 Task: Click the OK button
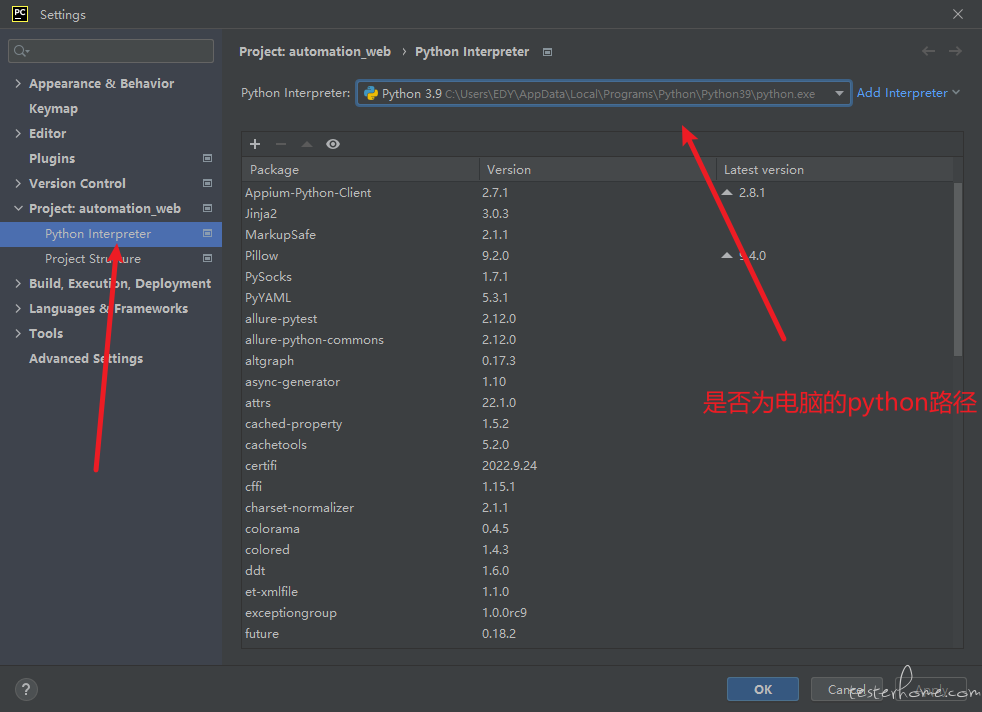pyautogui.click(x=763, y=689)
